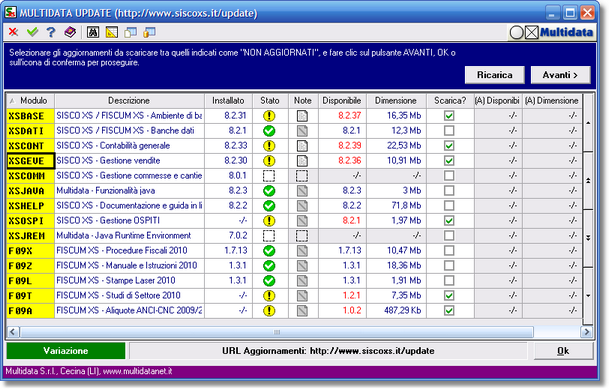The height and width of the screenshot is (390, 609).
Task: Click the horizontal scrollbar thumb
Action: tap(277, 332)
